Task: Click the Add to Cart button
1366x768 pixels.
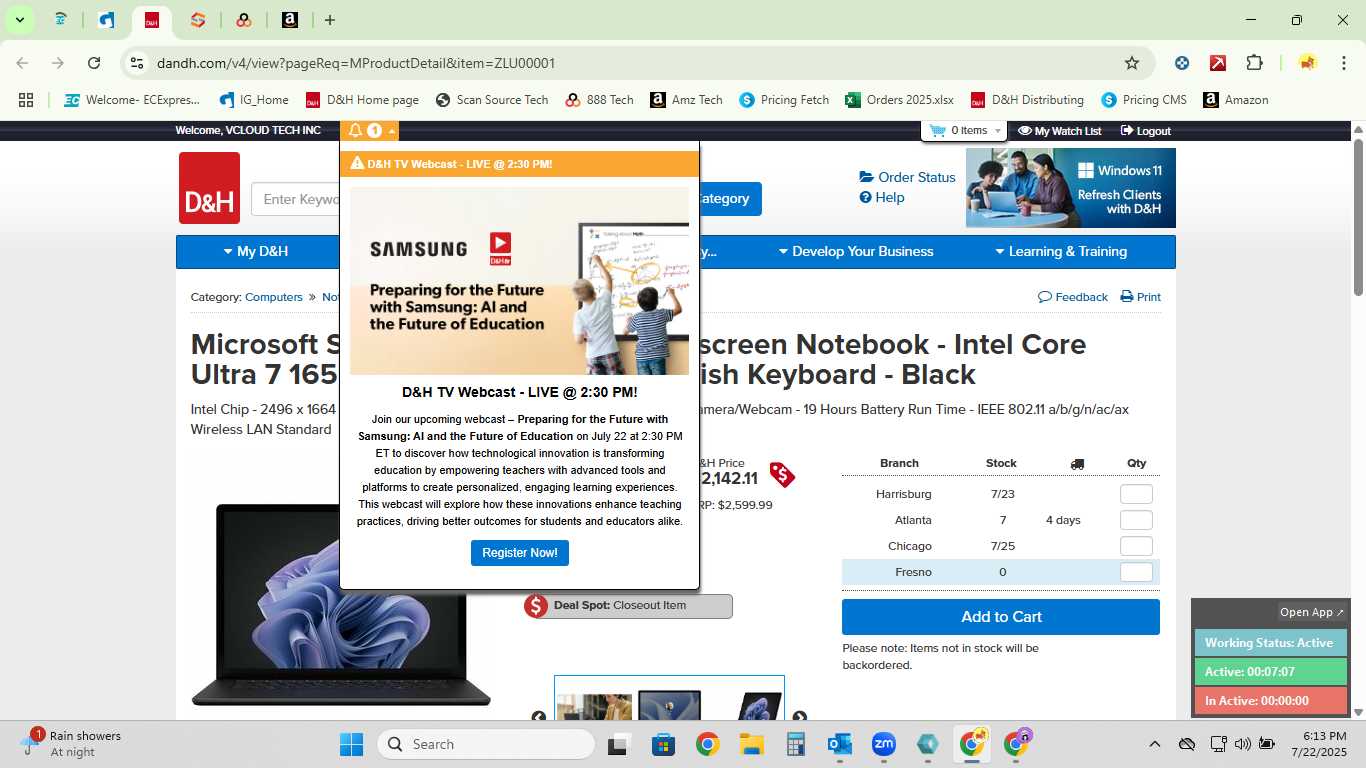Action: point(1001,617)
